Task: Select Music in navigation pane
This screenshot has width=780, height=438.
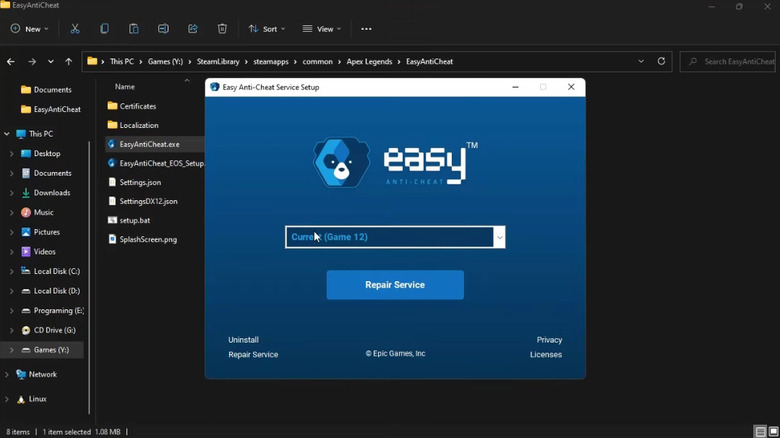Action: (37, 212)
